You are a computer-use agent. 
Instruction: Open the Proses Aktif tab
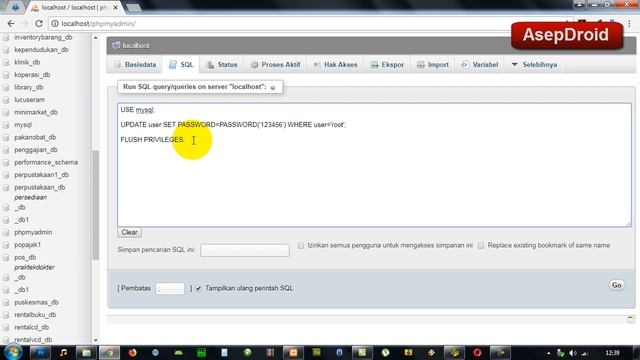276,64
